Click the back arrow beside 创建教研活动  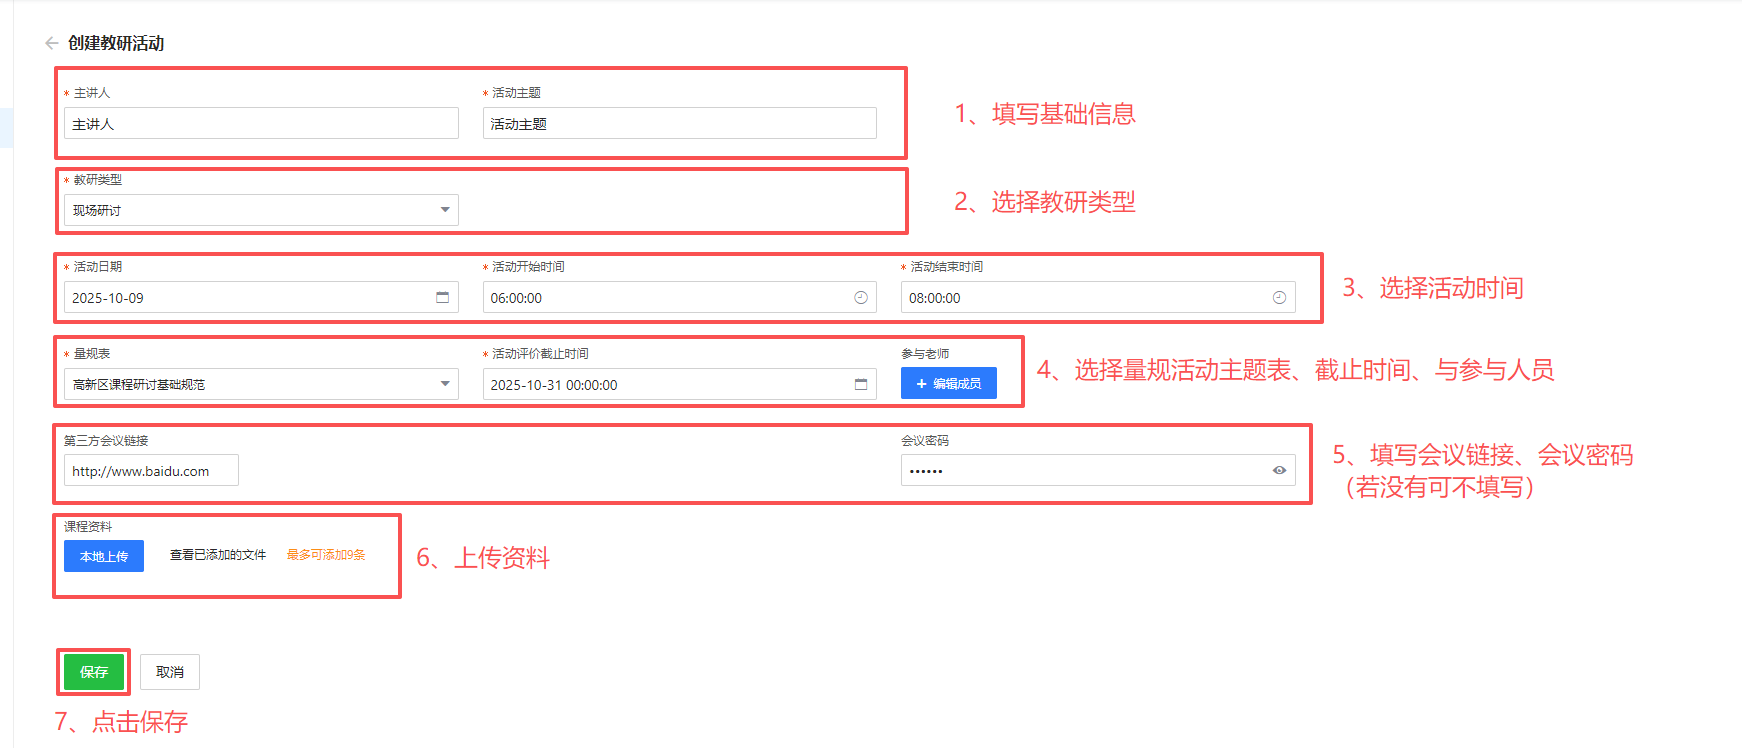[x=51, y=43]
